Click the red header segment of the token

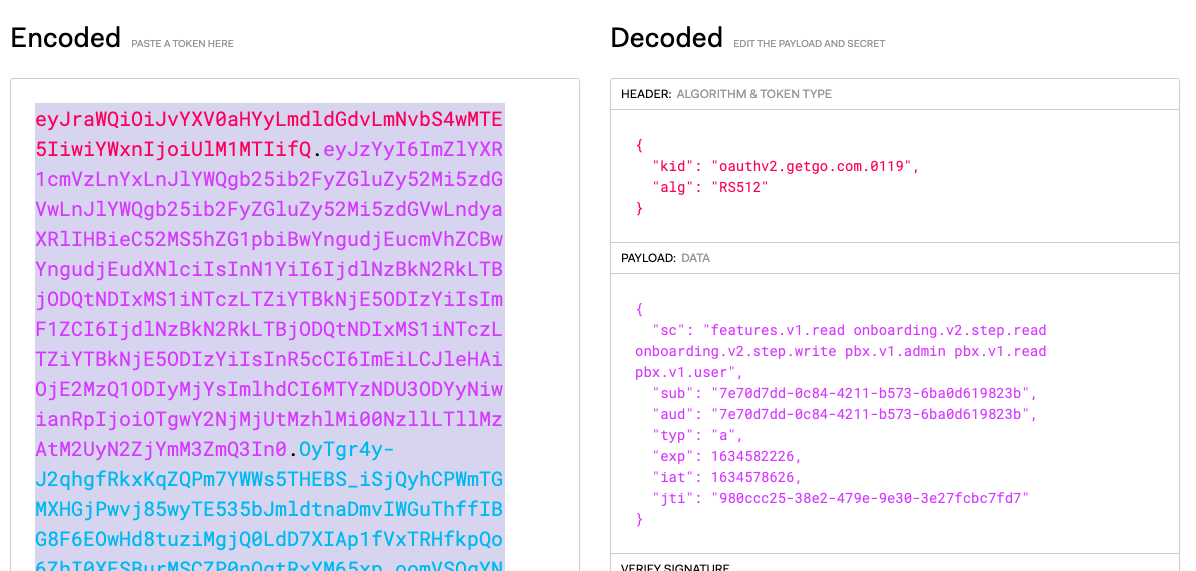[268, 135]
